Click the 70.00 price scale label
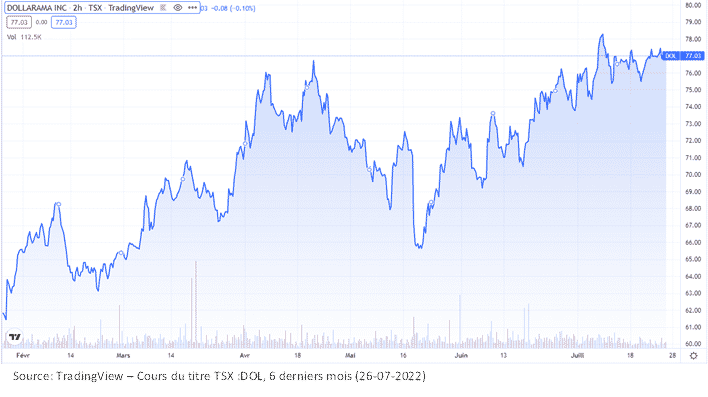The width and height of the screenshot is (708, 397). tap(693, 175)
